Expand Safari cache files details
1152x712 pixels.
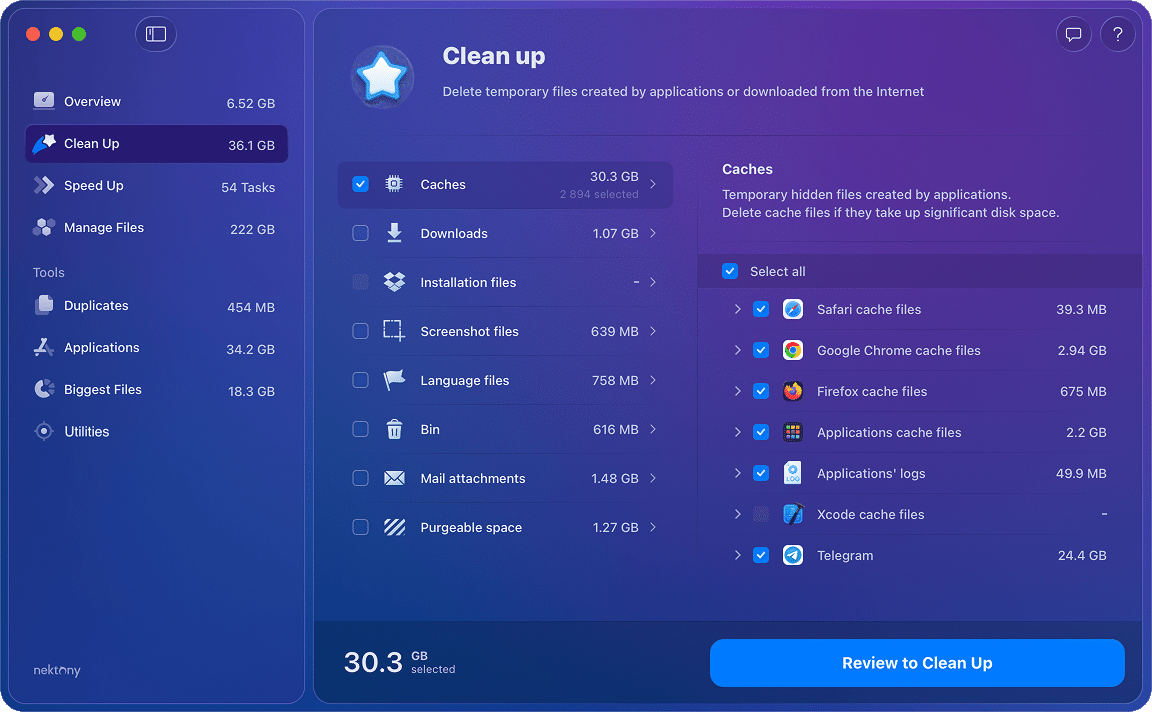(x=737, y=309)
